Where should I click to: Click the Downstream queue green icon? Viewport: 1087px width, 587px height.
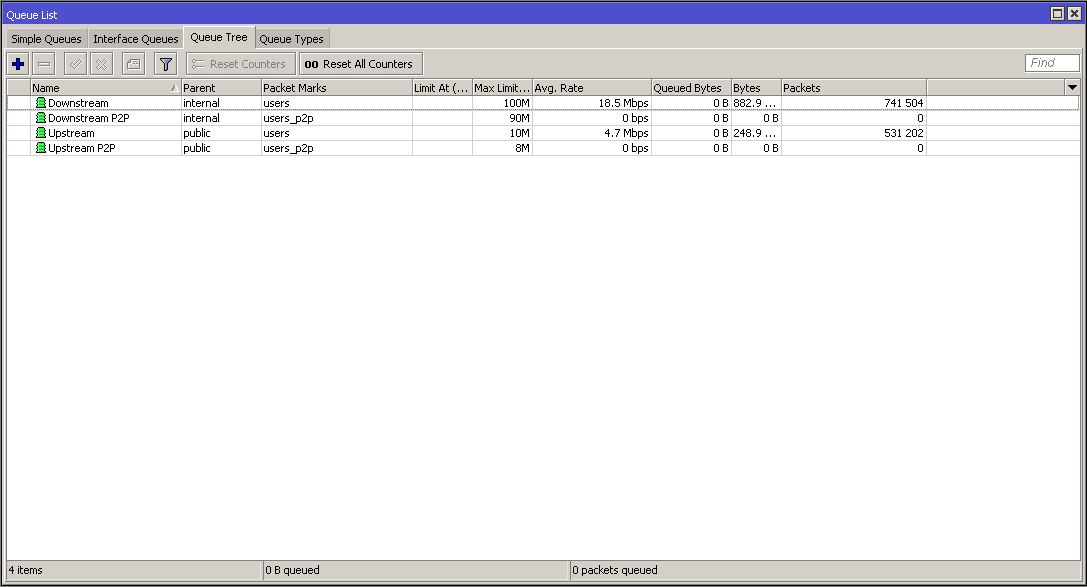coord(41,103)
